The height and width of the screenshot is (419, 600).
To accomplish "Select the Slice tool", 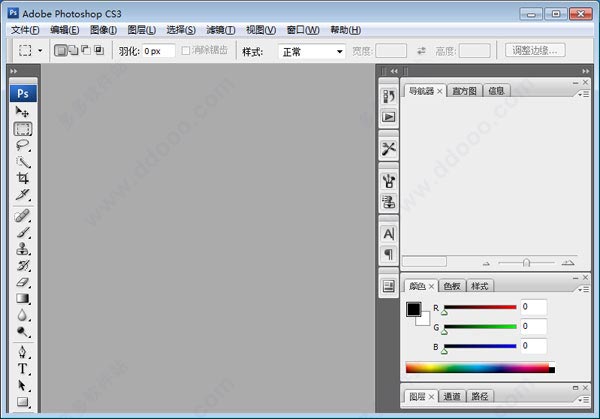I will pyautogui.click(x=23, y=195).
